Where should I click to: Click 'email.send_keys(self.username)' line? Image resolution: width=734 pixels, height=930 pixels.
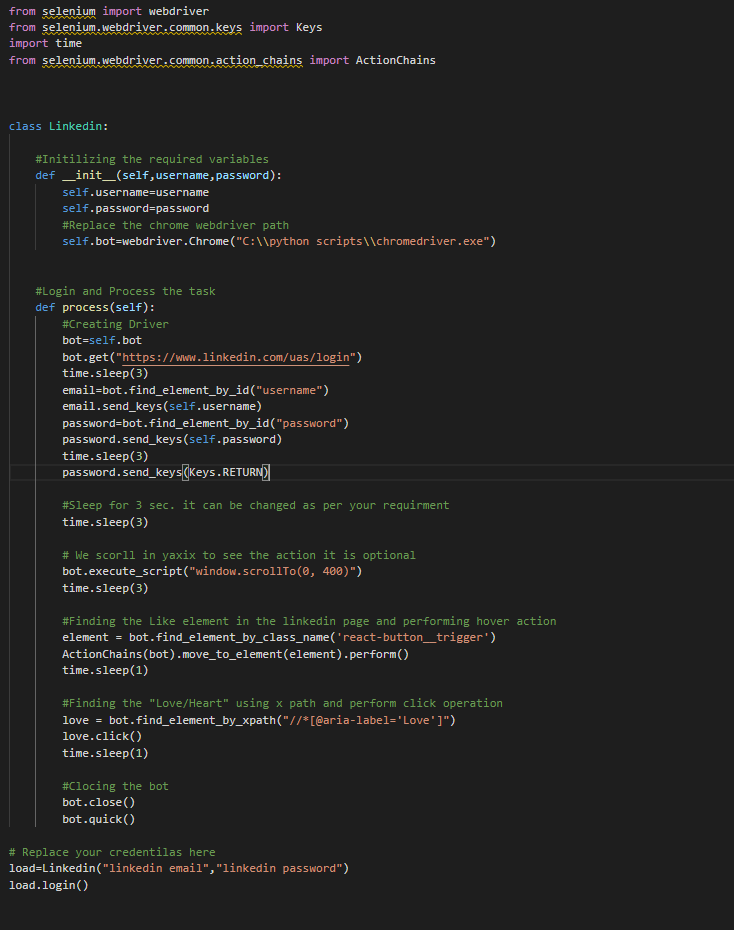click(x=162, y=406)
